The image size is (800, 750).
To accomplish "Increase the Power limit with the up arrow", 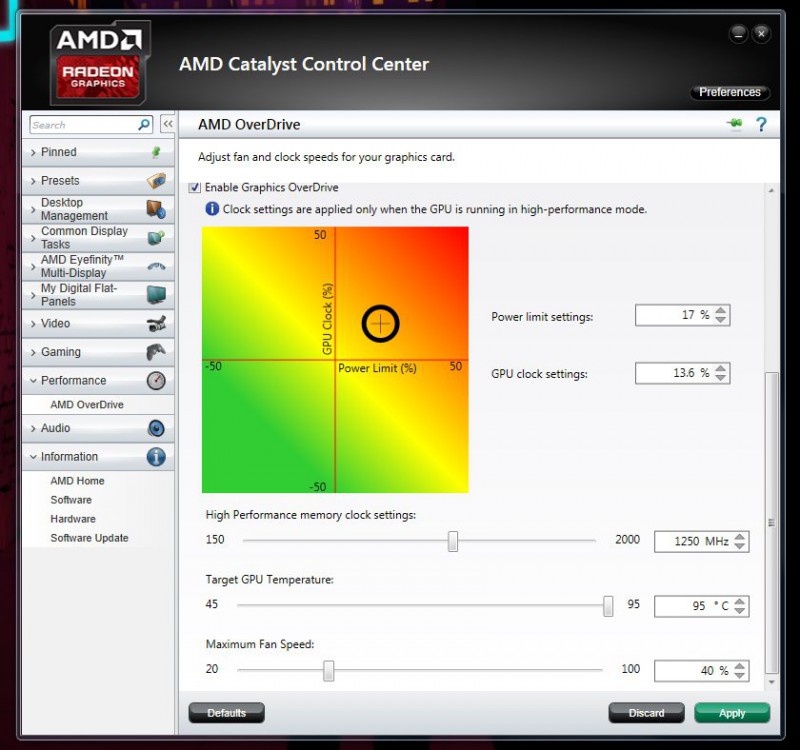I will click(x=720, y=310).
